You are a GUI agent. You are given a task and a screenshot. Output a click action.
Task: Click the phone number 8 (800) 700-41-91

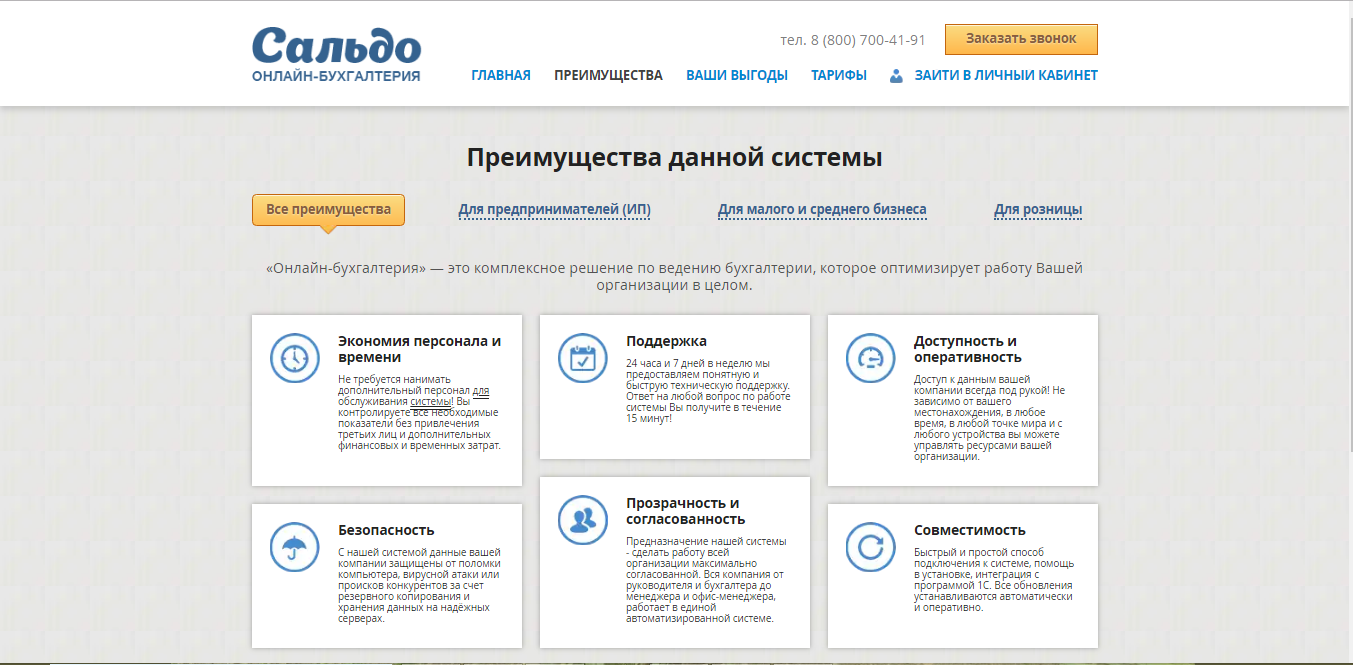click(867, 41)
